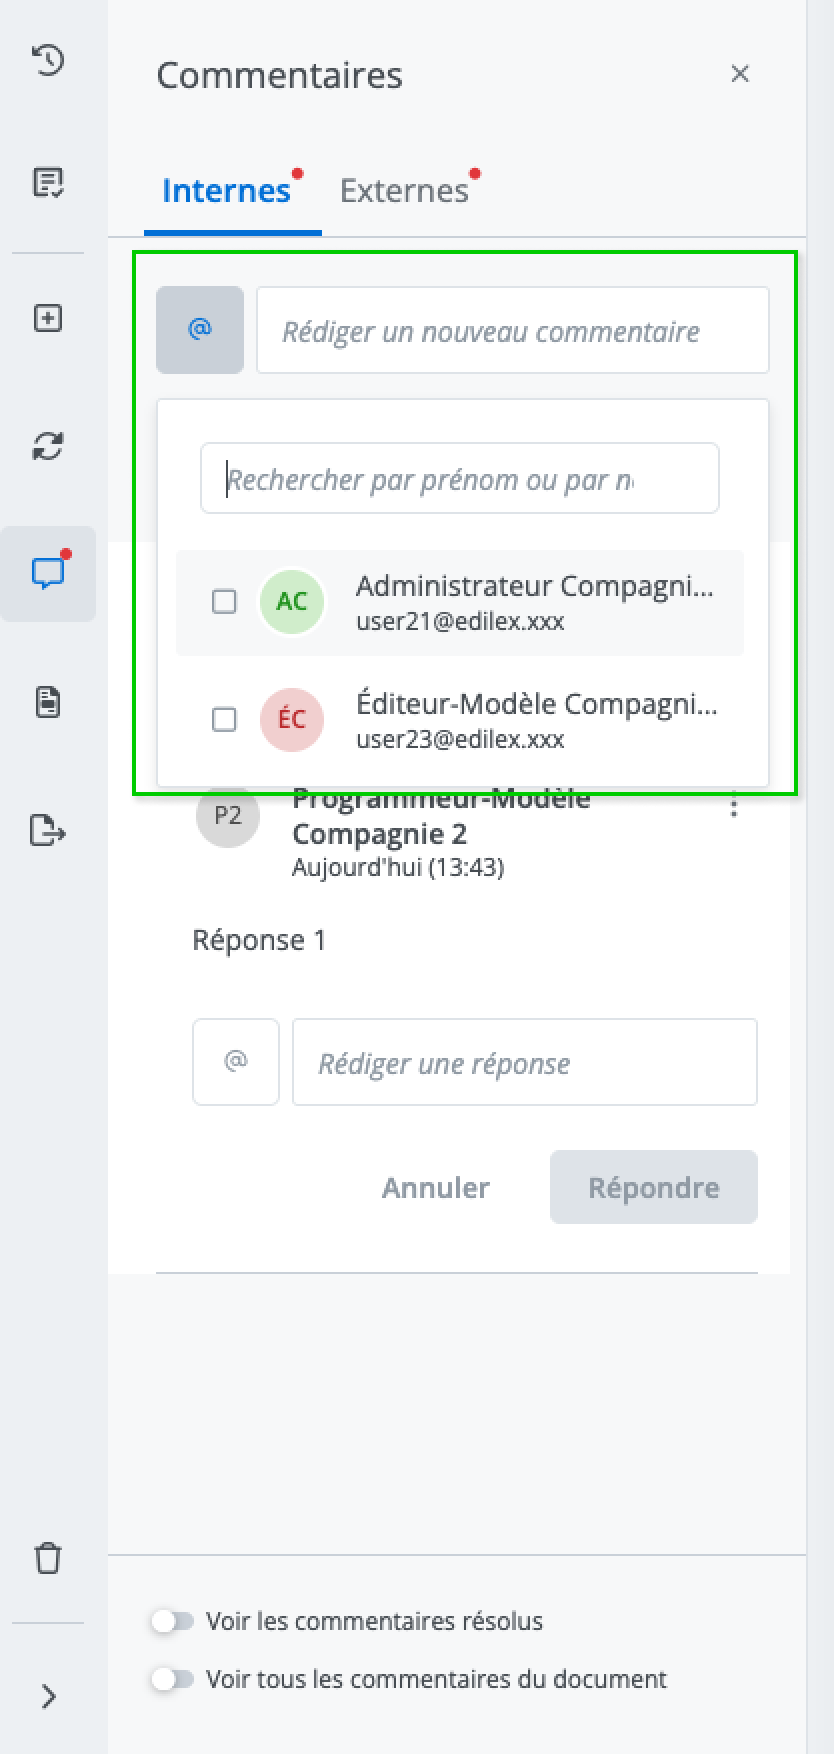
Task: Check the Éditeur-Modèle Compagnie user checkbox
Action: pyautogui.click(x=224, y=720)
